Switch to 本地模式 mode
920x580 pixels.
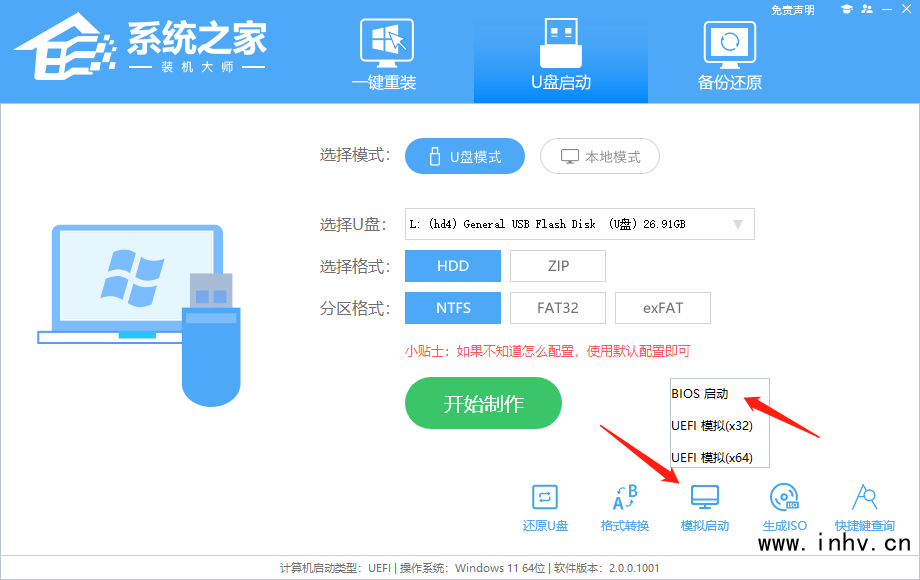click(x=600, y=156)
